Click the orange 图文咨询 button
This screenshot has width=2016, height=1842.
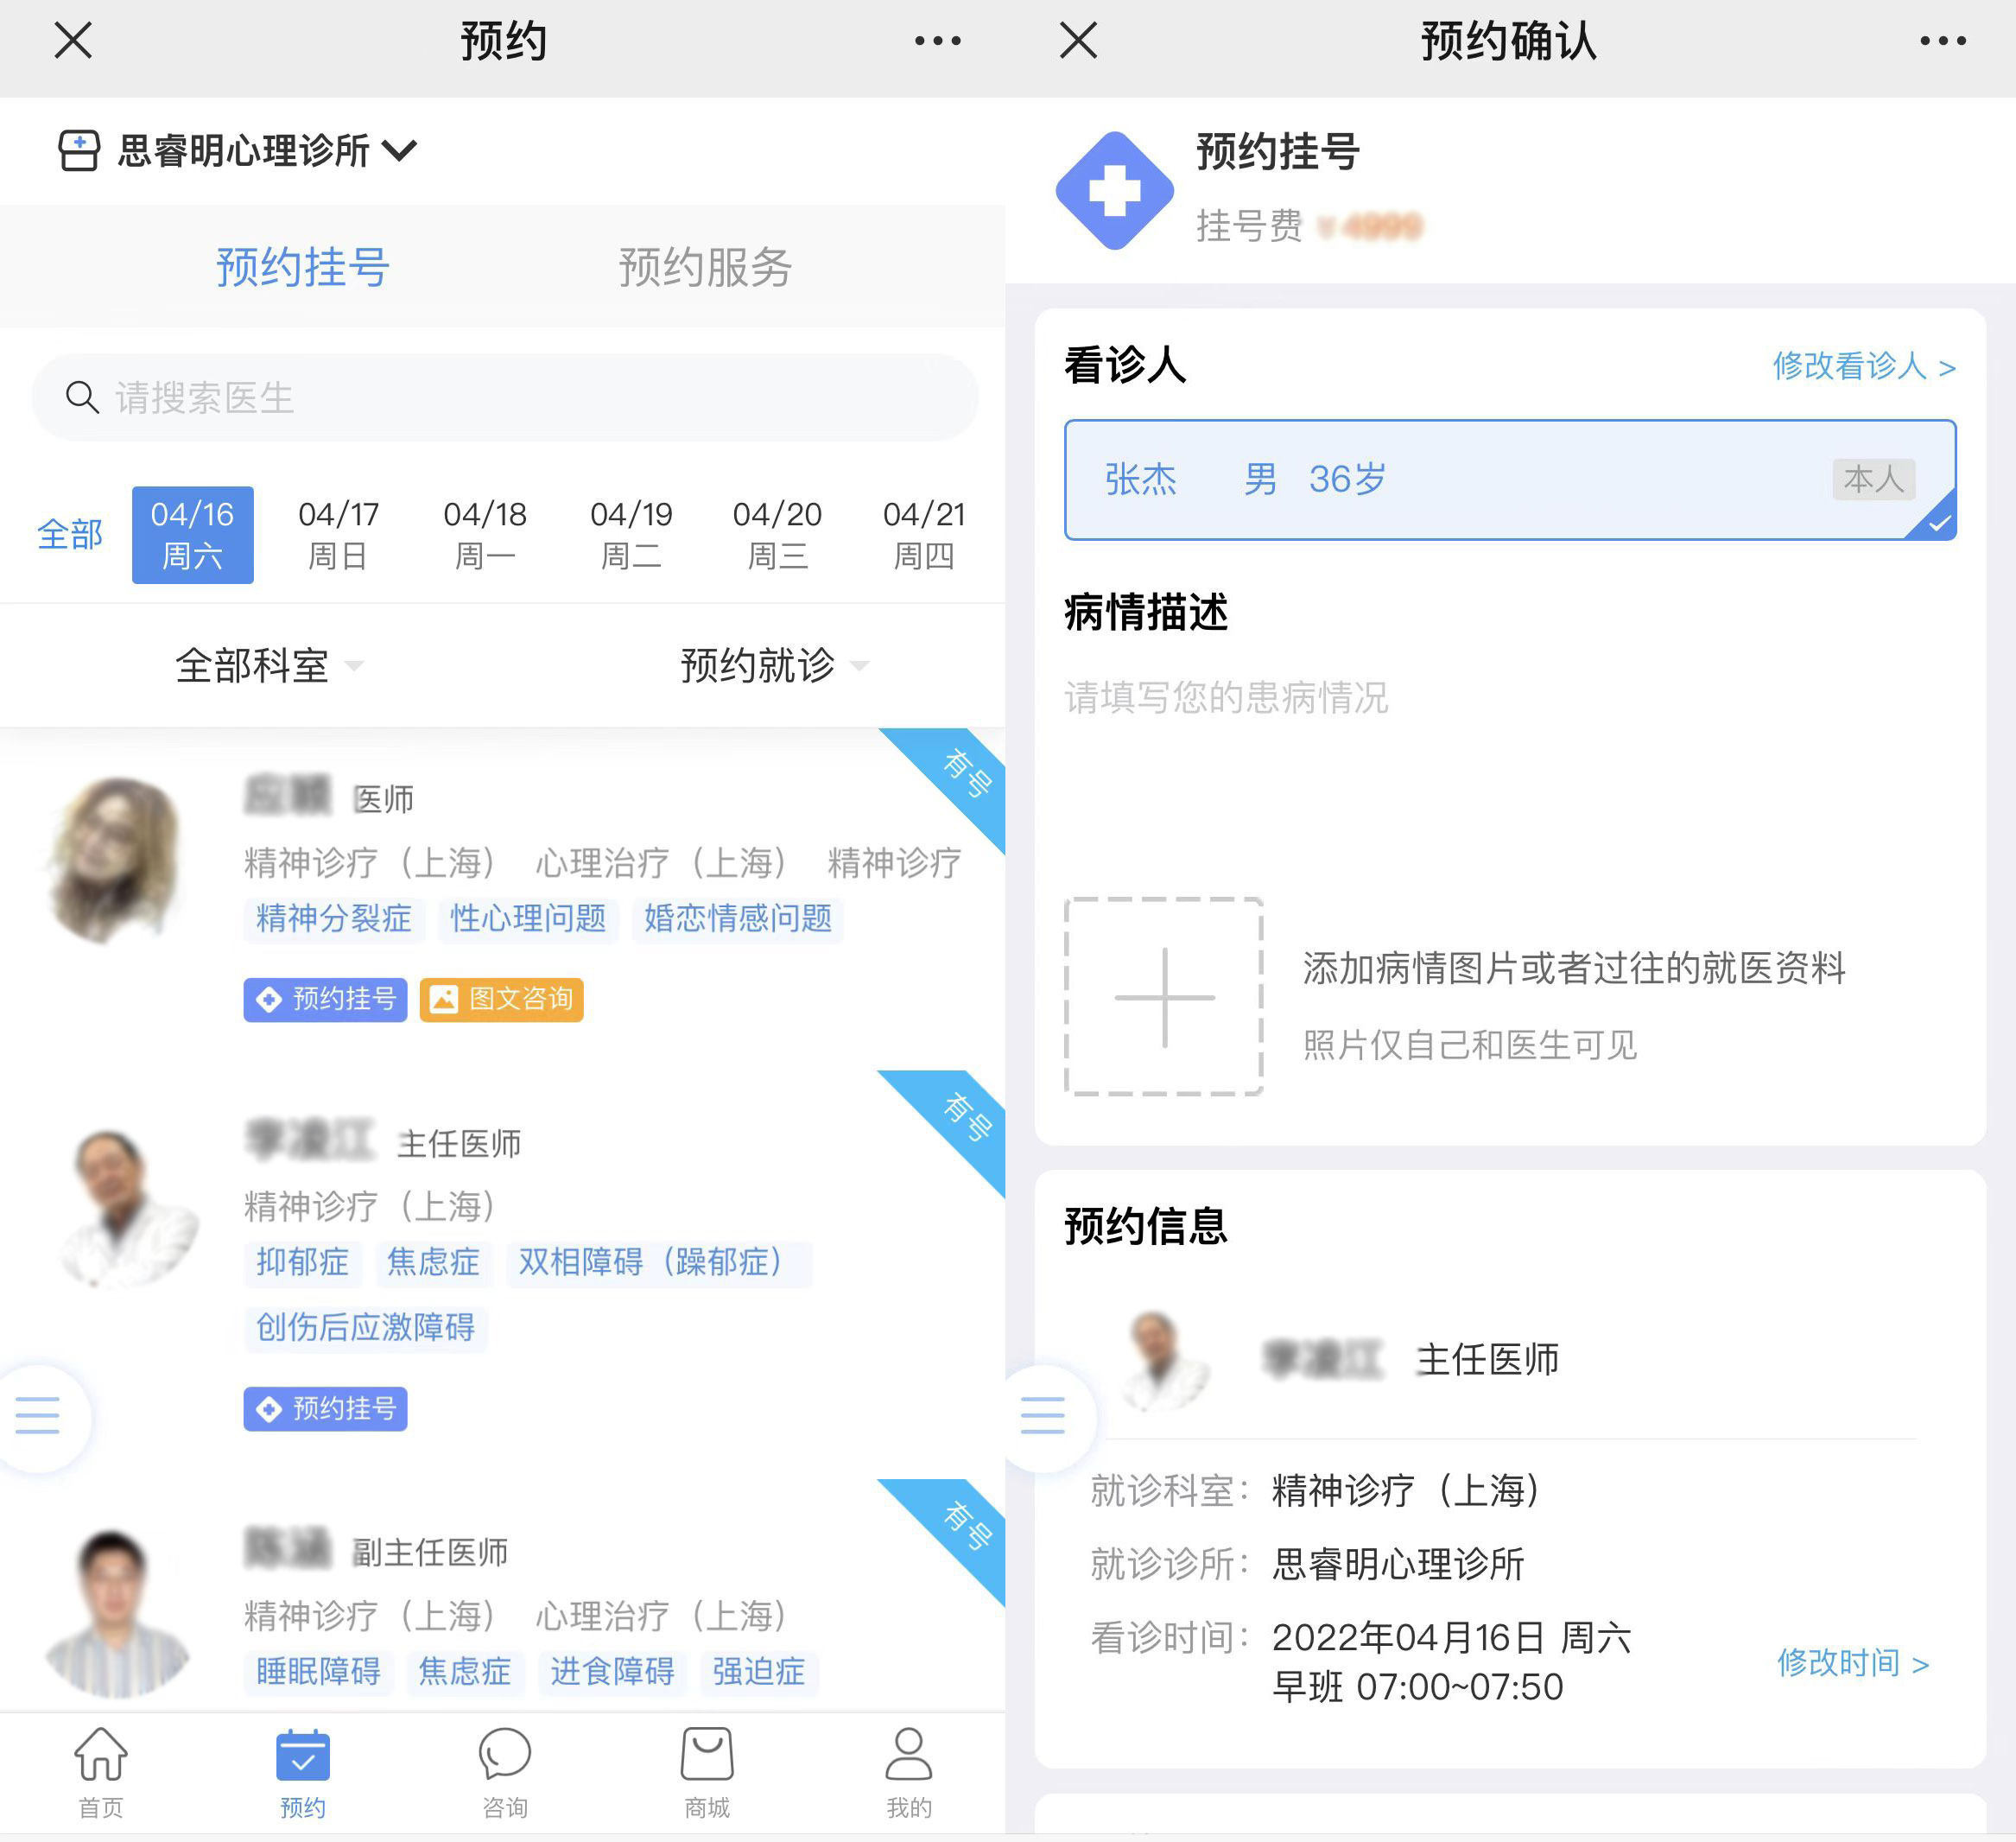point(501,999)
